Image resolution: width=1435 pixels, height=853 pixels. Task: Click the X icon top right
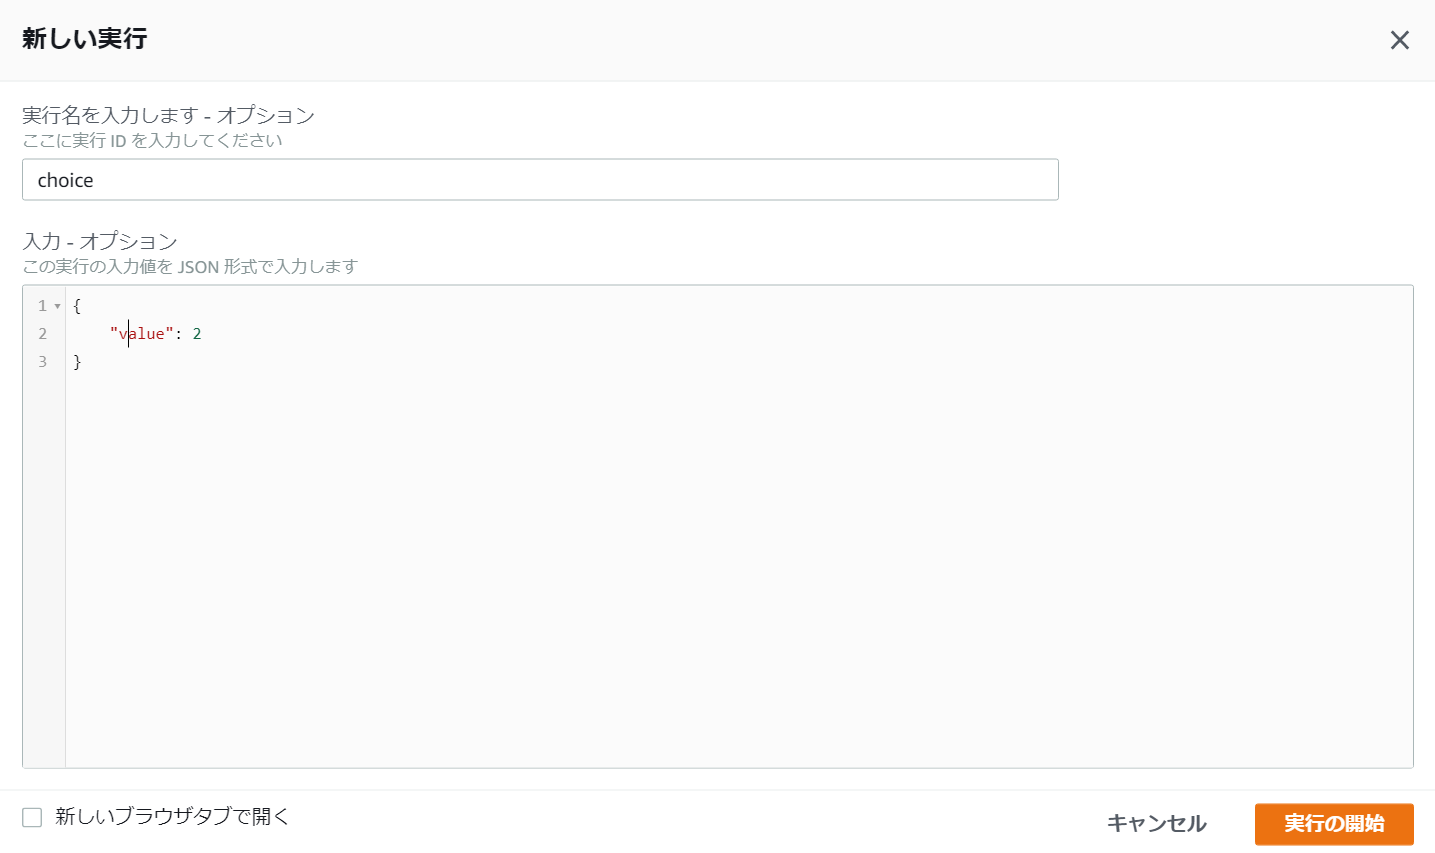point(1400,40)
